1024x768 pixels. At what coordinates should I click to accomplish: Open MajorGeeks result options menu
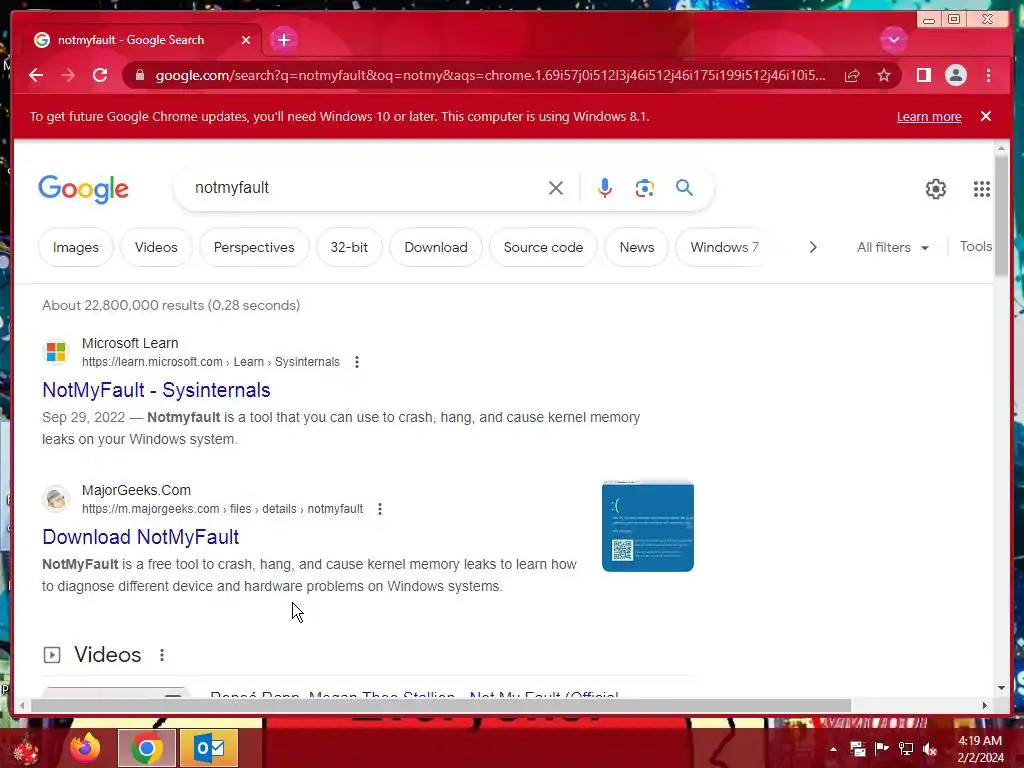point(379,509)
